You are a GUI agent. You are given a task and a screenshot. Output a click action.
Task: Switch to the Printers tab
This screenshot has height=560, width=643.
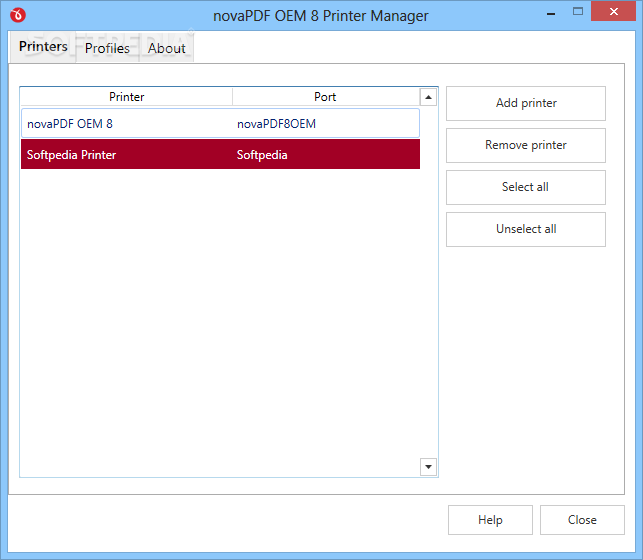pyautogui.click(x=43, y=47)
